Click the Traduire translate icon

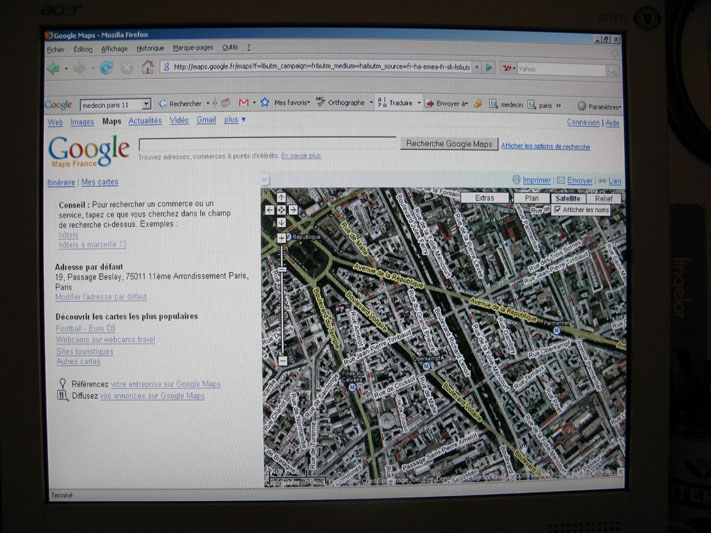pos(382,103)
